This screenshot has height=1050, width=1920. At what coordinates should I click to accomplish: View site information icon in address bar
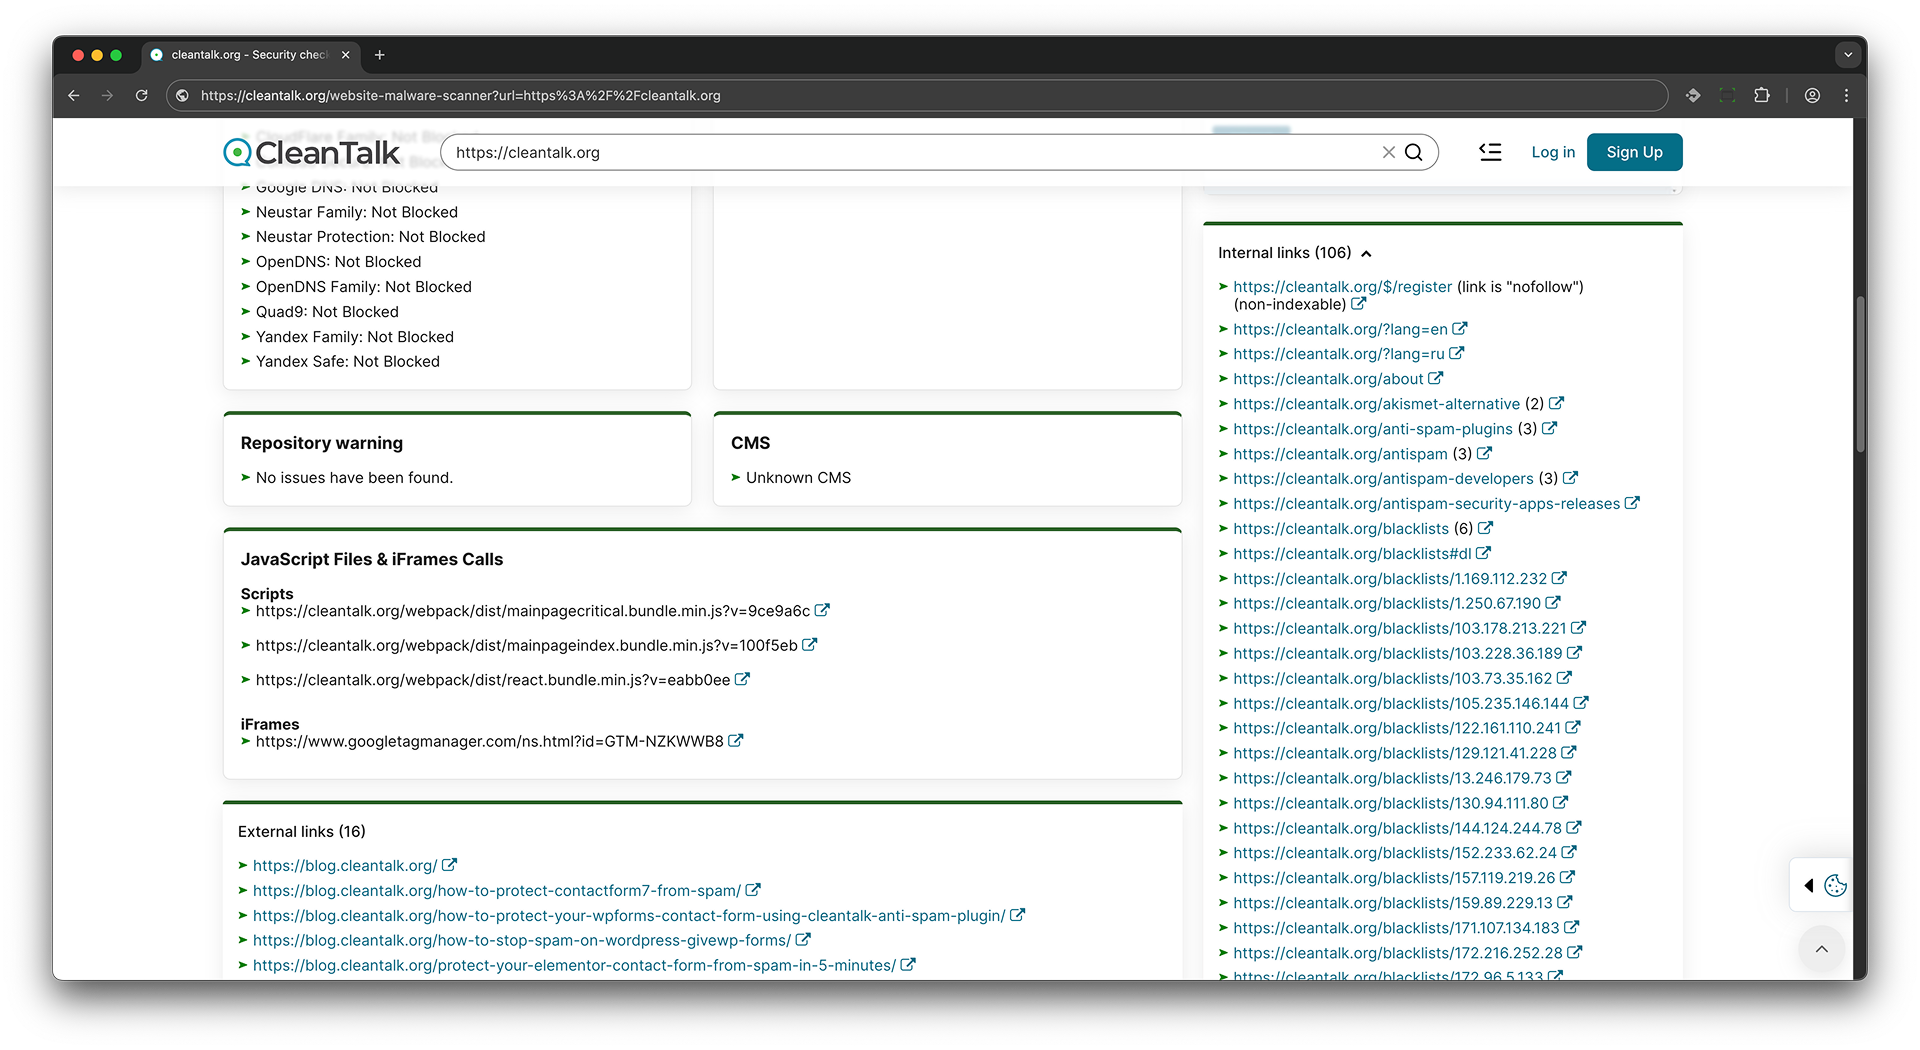(x=182, y=95)
